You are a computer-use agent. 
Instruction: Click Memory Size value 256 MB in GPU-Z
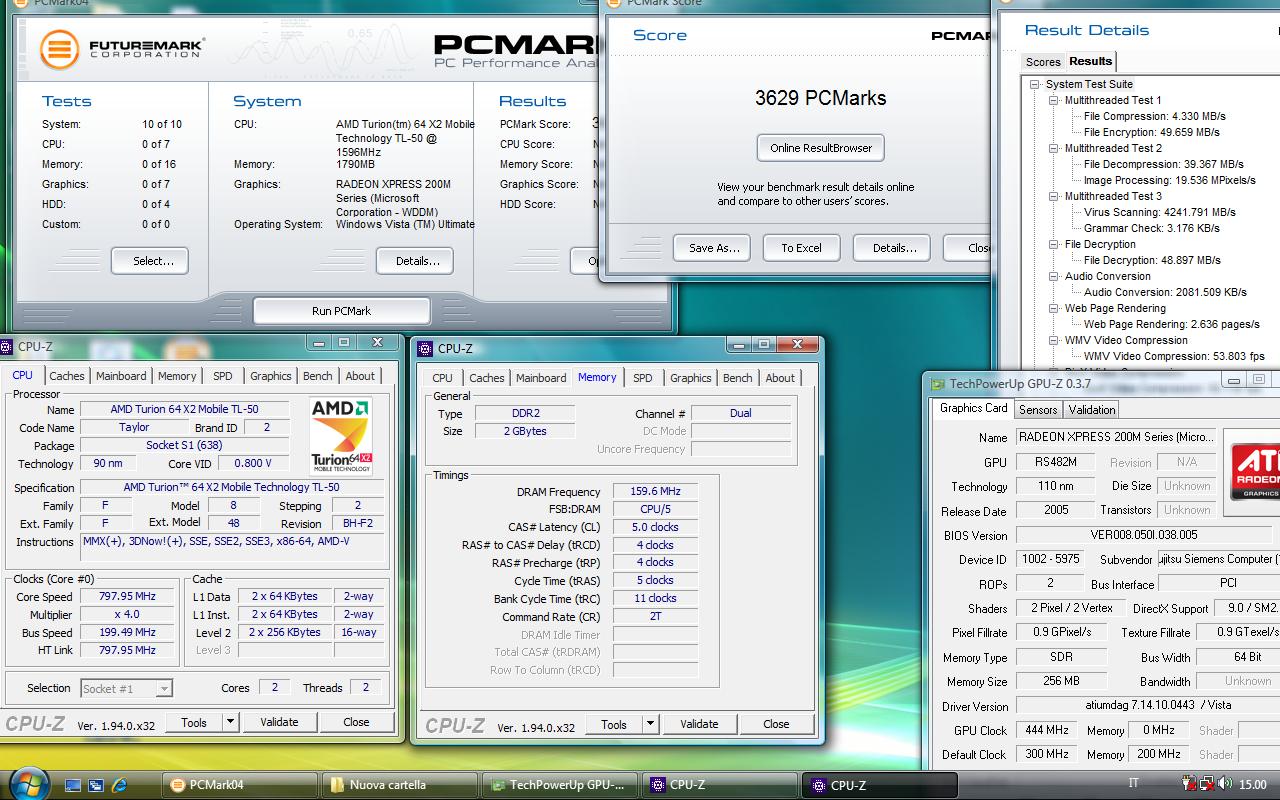(1061, 681)
